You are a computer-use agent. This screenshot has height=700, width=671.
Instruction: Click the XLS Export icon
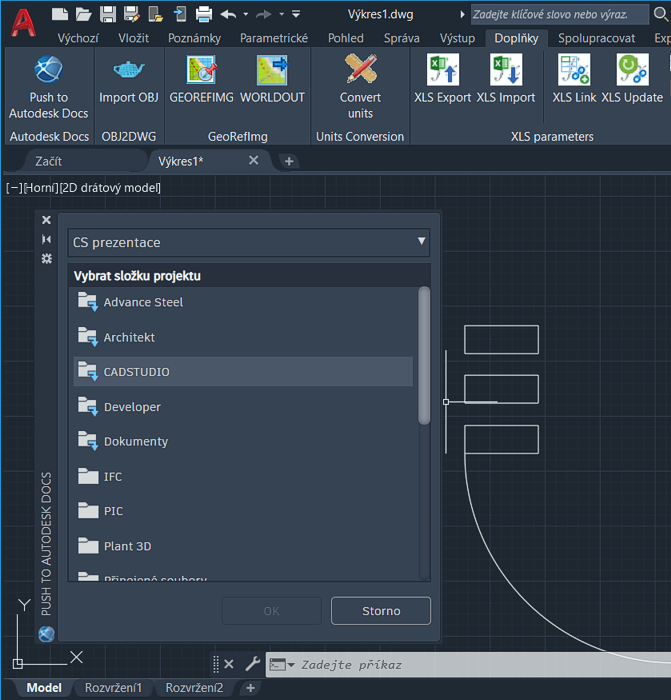pos(442,70)
